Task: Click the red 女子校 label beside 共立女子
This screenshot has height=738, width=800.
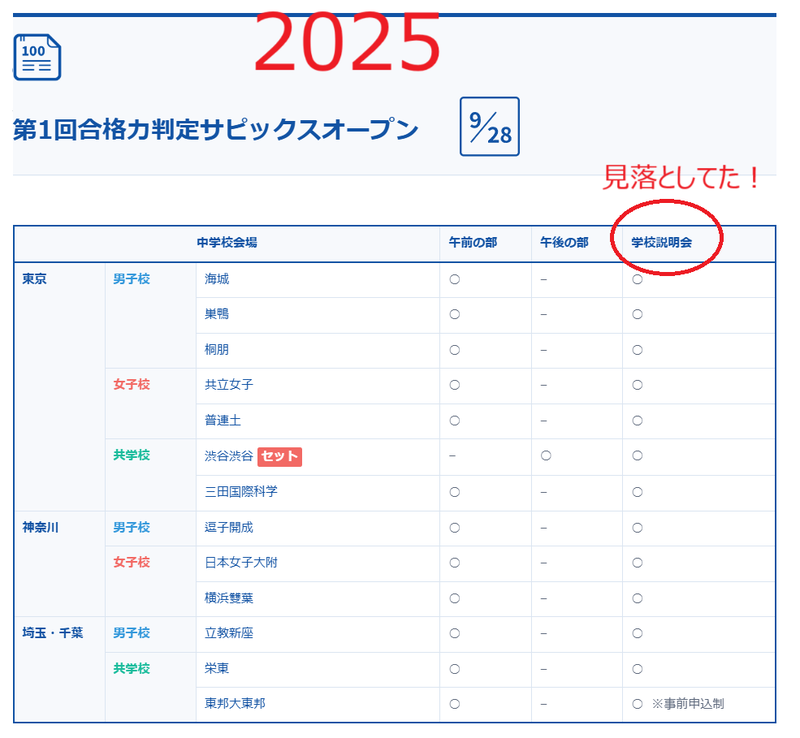Action: [132, 385]
